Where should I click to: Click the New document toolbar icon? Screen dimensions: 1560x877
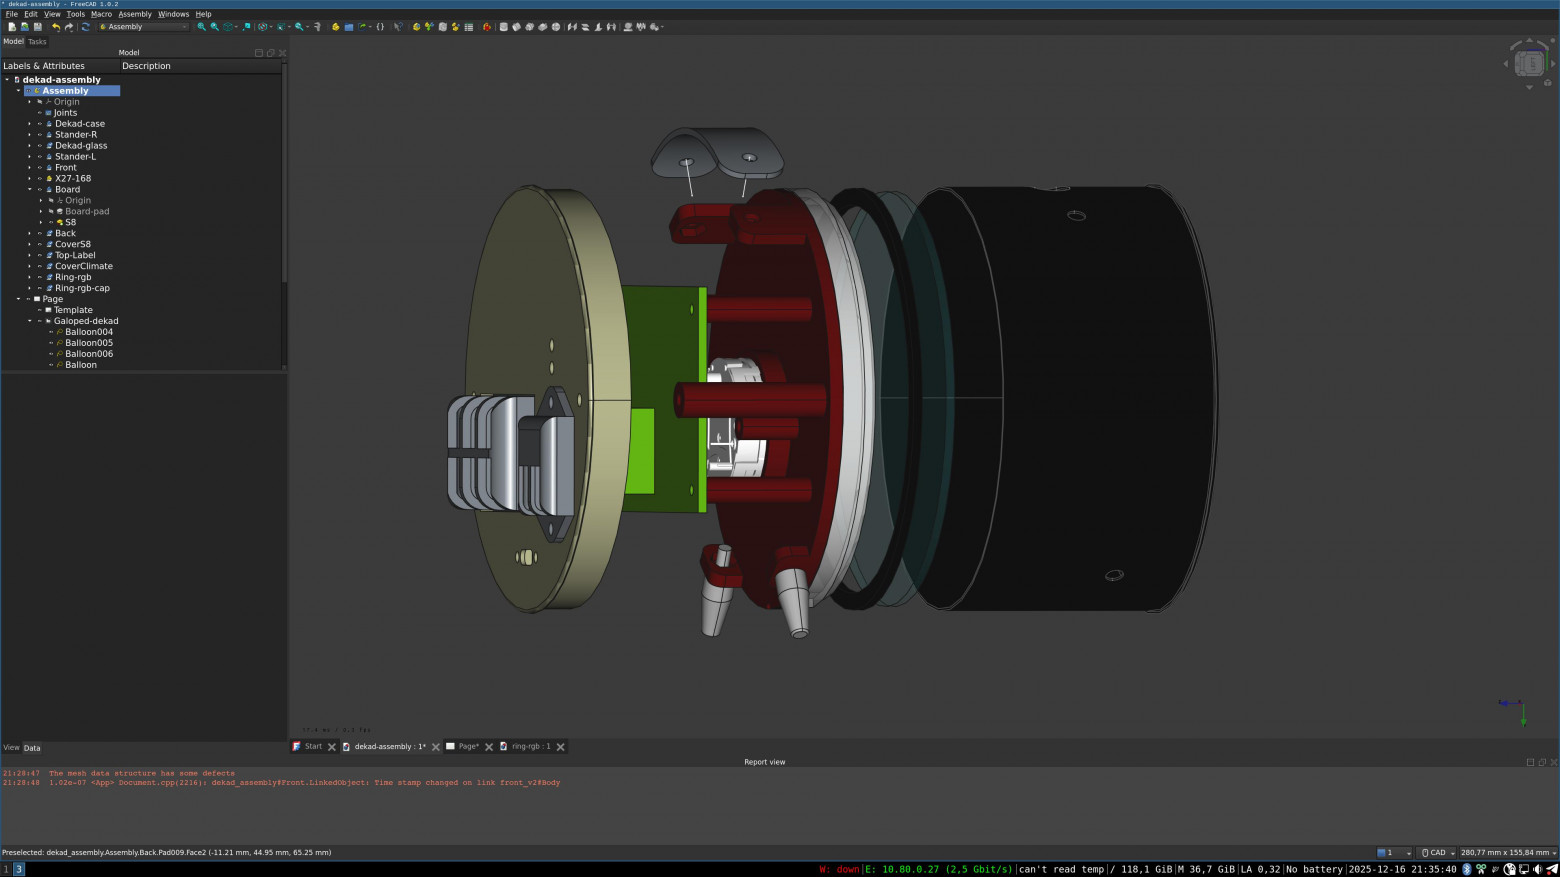12,27
